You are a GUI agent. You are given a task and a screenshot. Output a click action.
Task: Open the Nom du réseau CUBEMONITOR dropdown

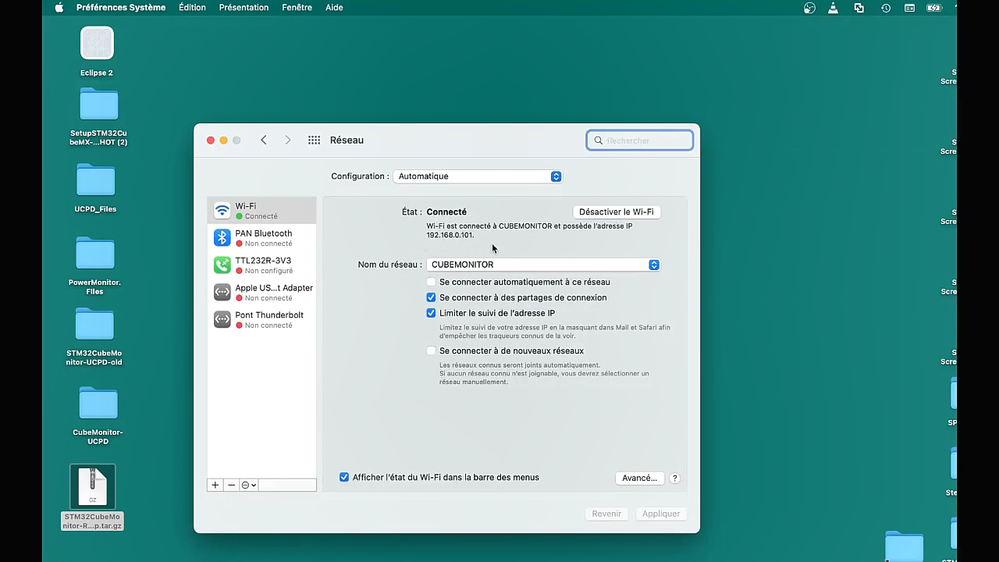543,264
